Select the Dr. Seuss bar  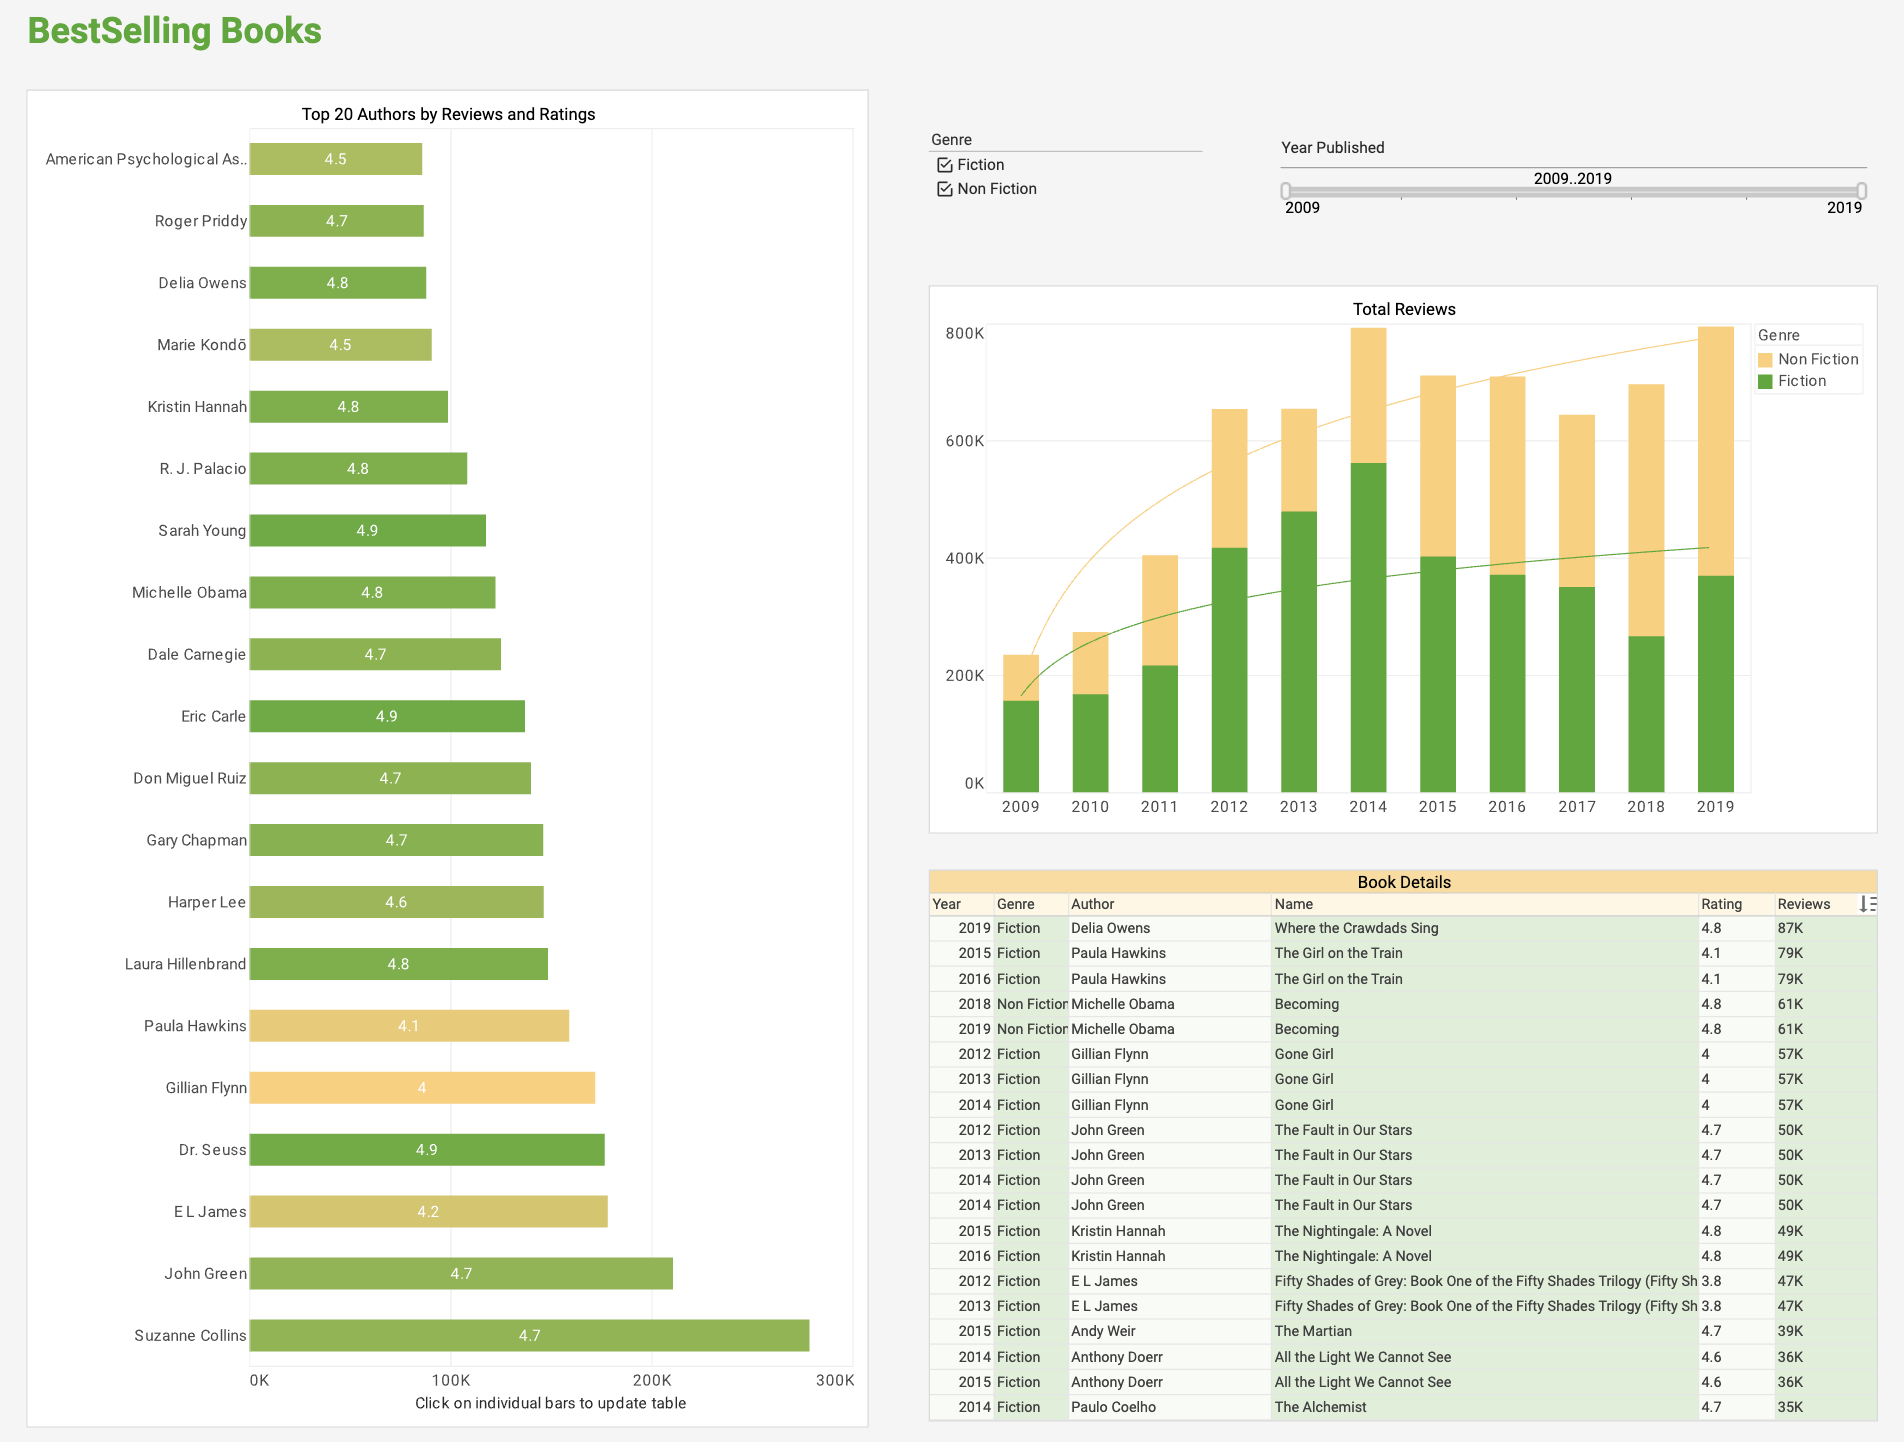[x=427, y=1149]
